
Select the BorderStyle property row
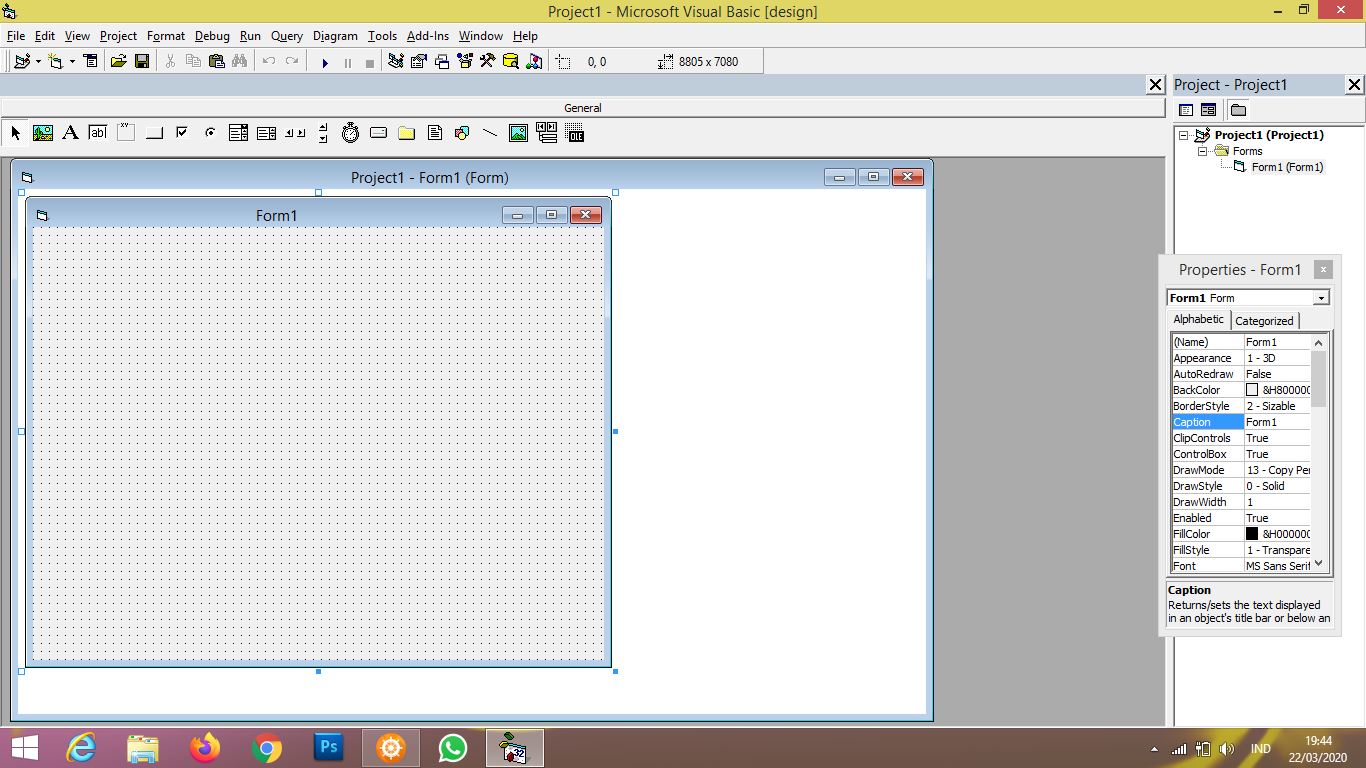pos(1240,406)
